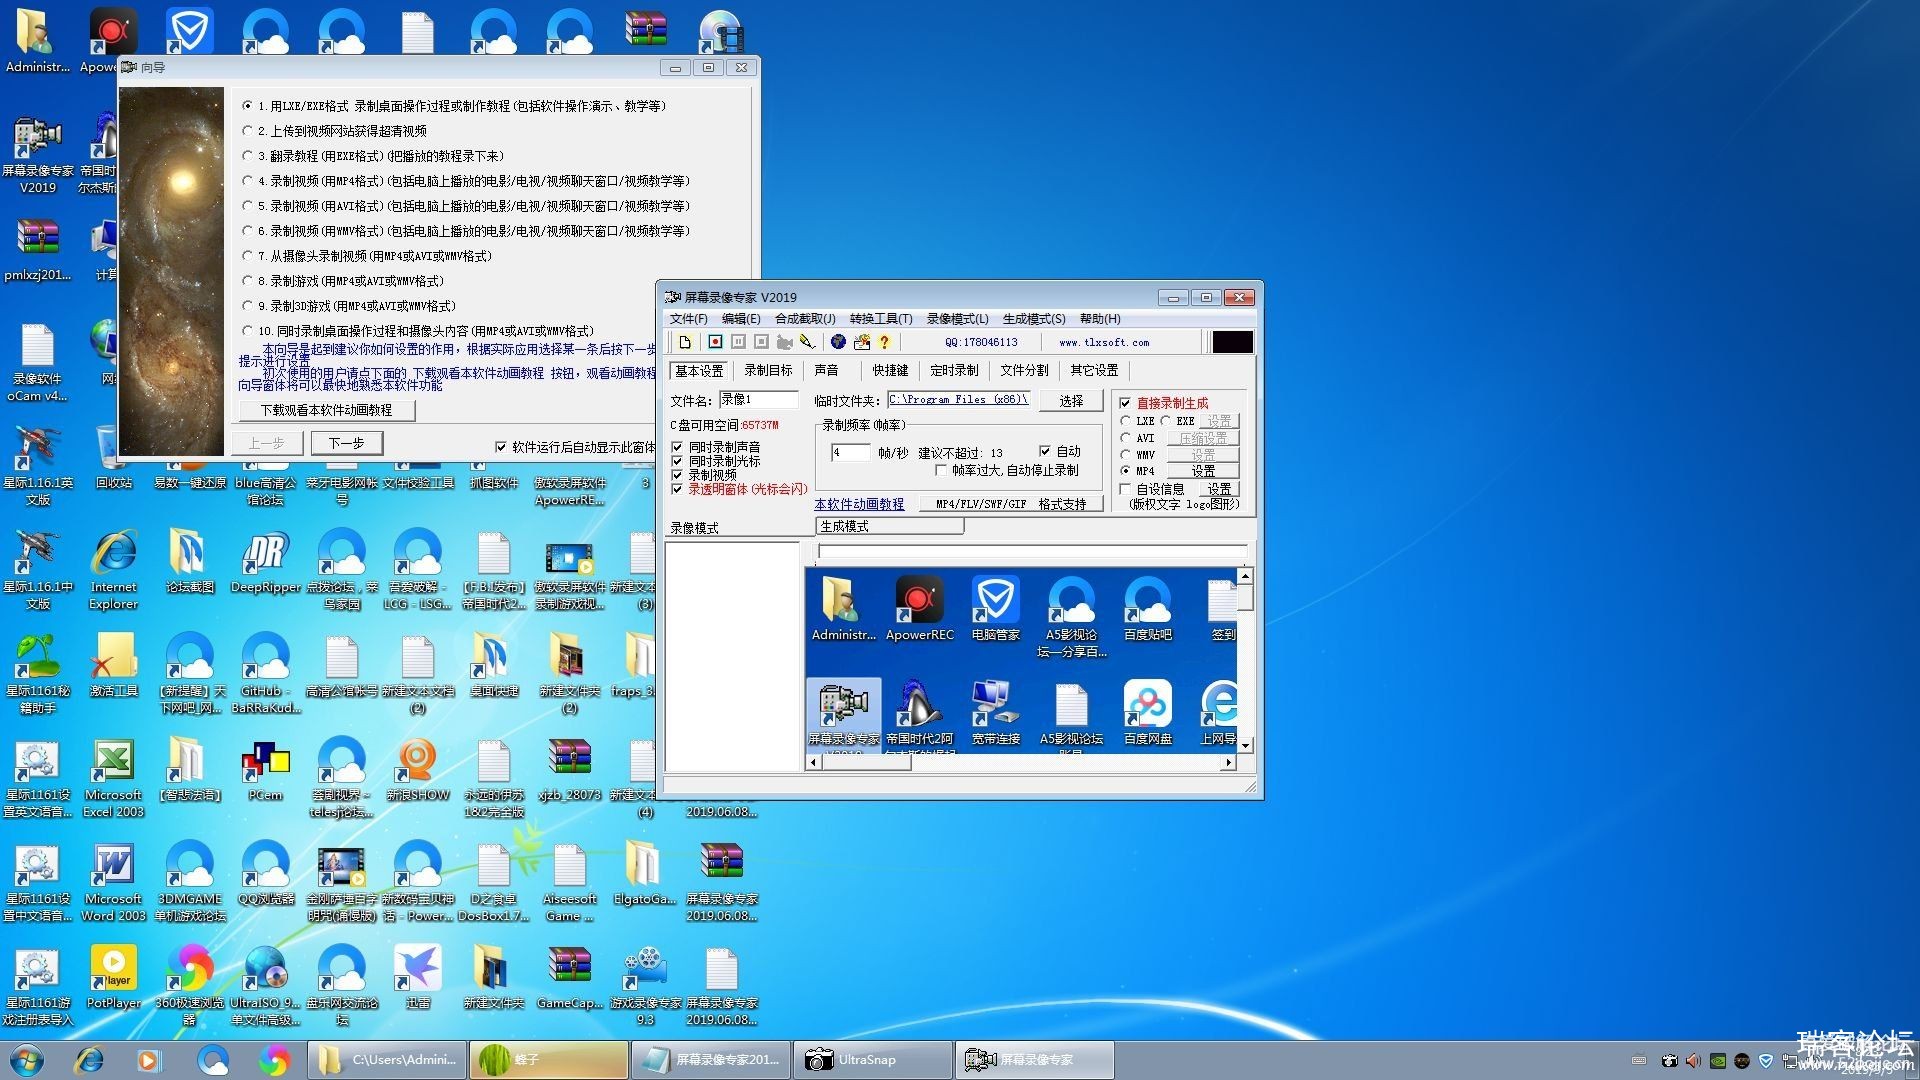Select the DeepRipper desktop icon
Viewport: 1920px width, 1080px height.
pyautogui.click(x=265, y=562)
